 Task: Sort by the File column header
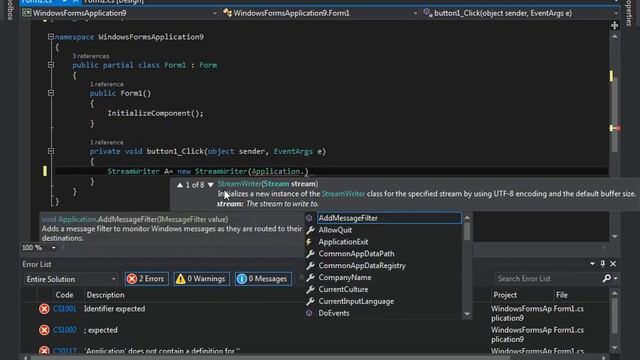click(x=562, y=295)
